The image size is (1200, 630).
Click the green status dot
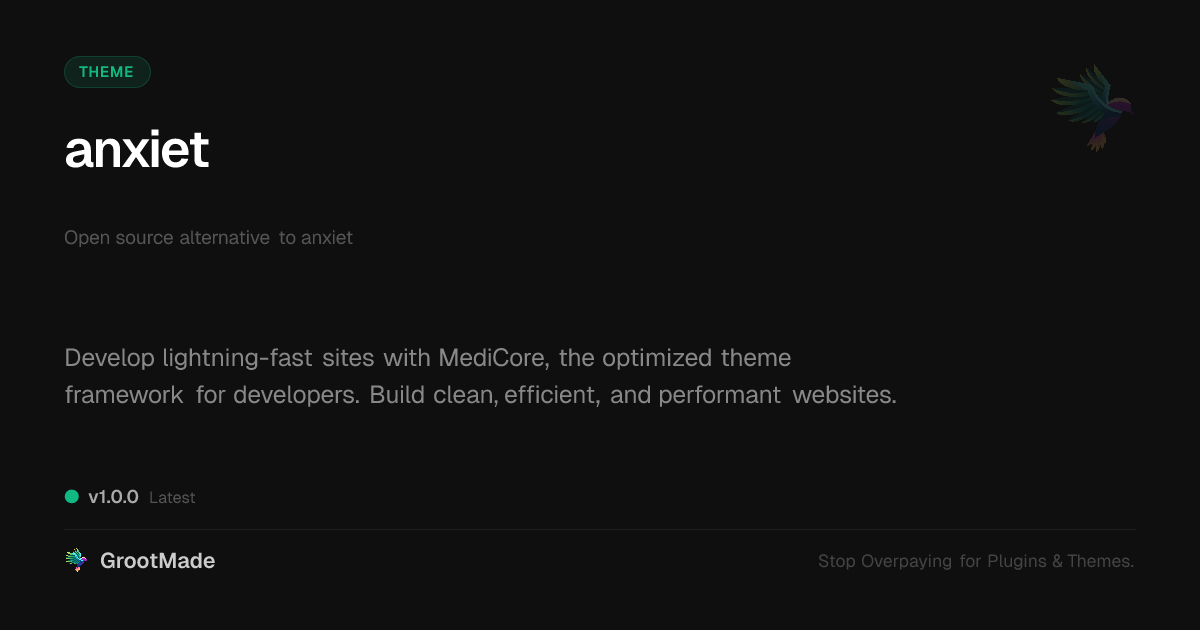click(72, 497)
